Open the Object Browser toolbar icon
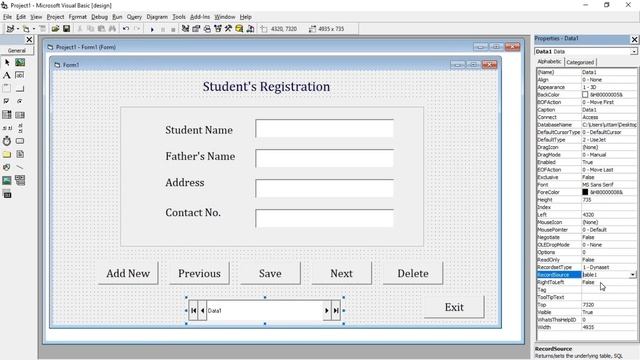Image resolution: width=640 pixels, height=360 pixels. click(218, 29)
